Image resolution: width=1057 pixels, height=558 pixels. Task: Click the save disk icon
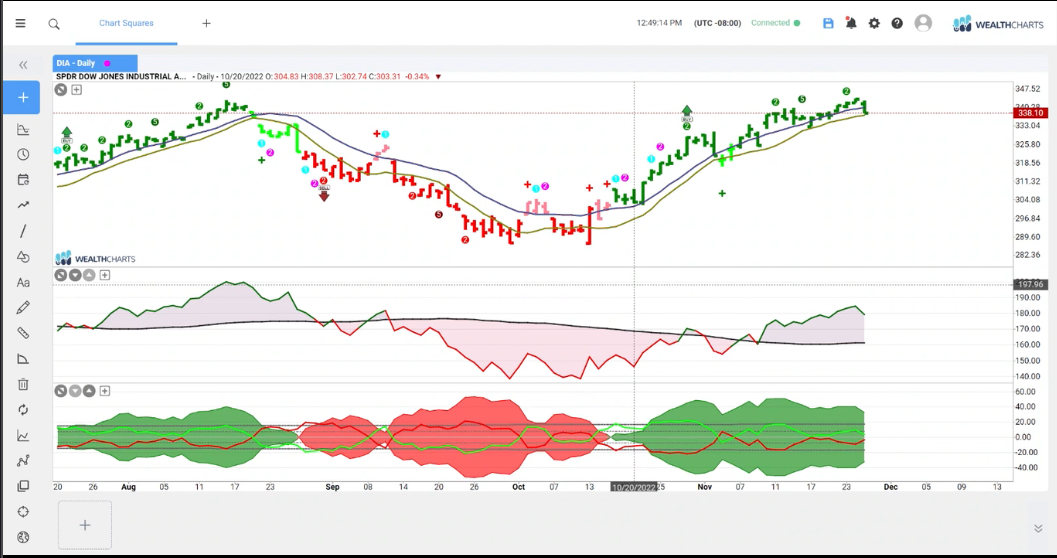[828, 23]
